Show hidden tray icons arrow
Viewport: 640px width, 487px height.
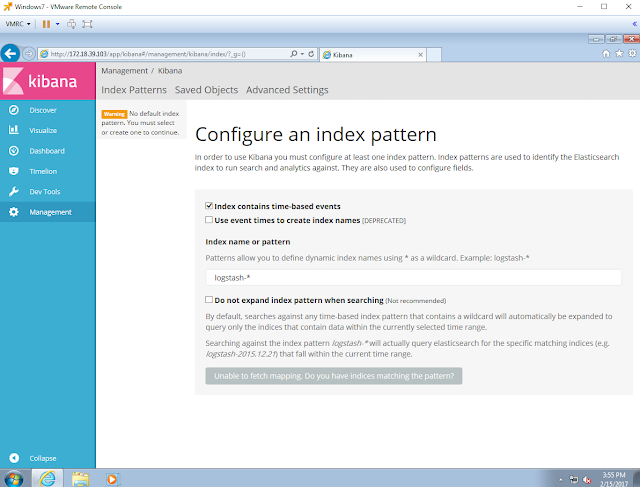tap(560, 480)
